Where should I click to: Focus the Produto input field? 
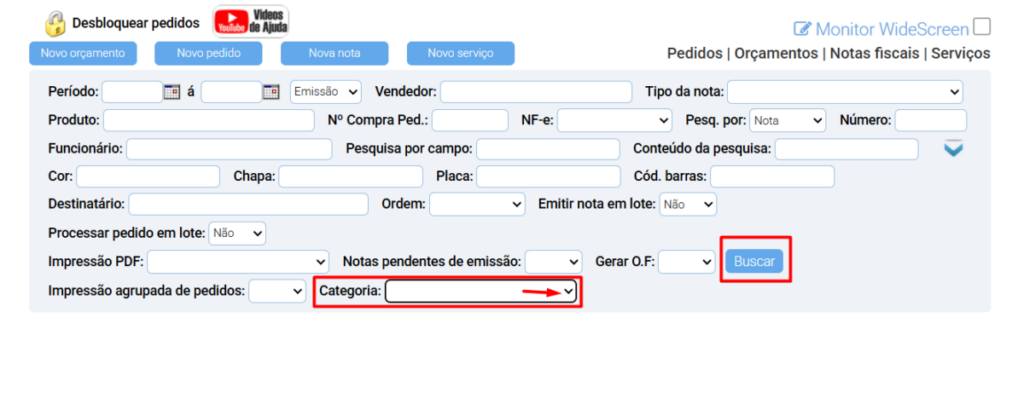click(x=209, y=120)
